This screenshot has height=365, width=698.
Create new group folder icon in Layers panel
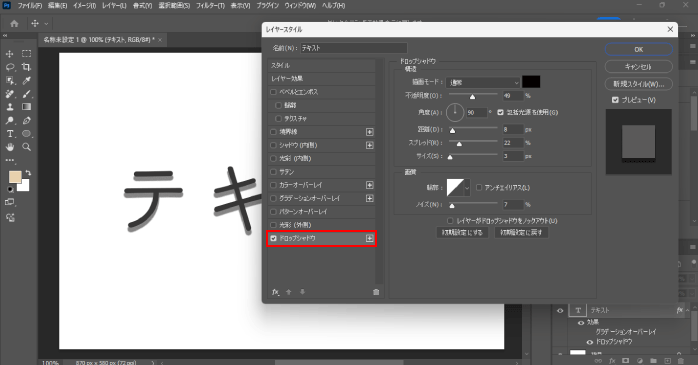click(x=653, y=361)
